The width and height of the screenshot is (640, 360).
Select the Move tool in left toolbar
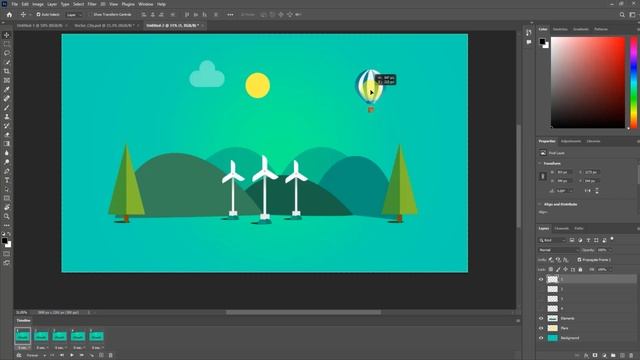[x=7, y=35]
